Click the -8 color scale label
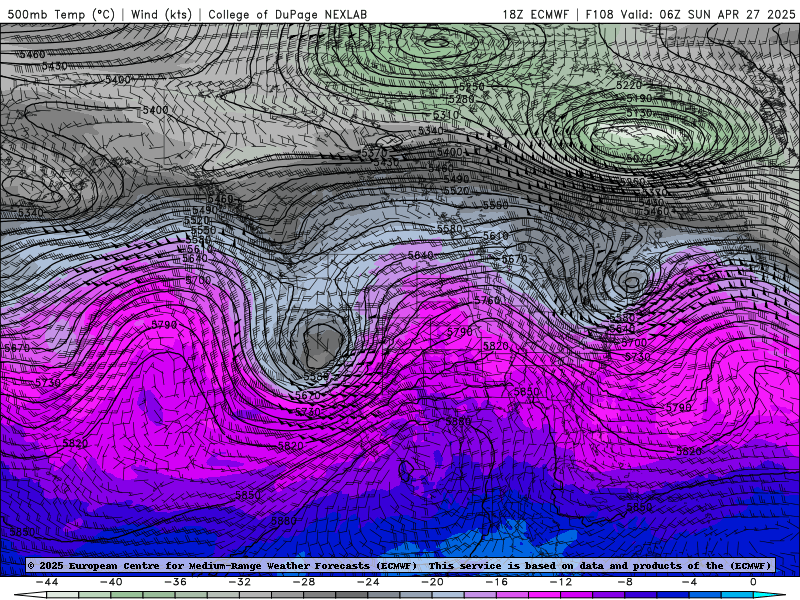Viewport: 800px width, 600px height. tap(626, 582)
